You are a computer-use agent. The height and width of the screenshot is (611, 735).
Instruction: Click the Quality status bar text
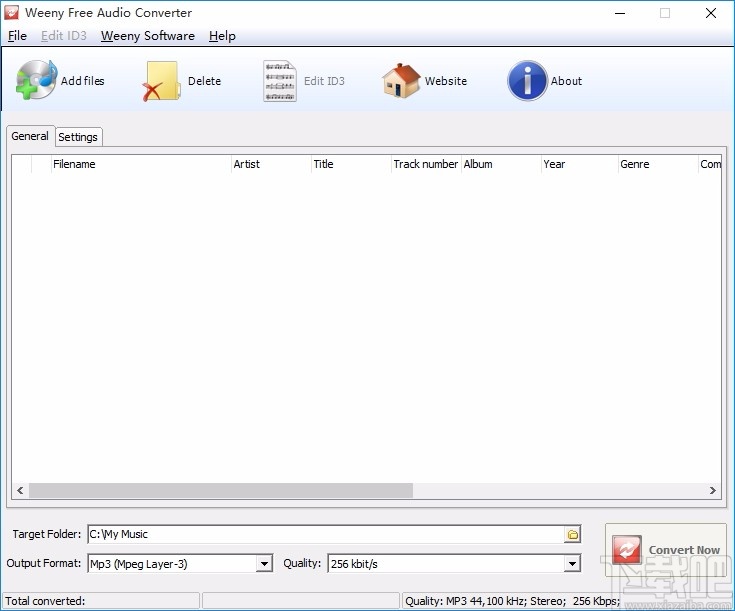pos(513,601)
